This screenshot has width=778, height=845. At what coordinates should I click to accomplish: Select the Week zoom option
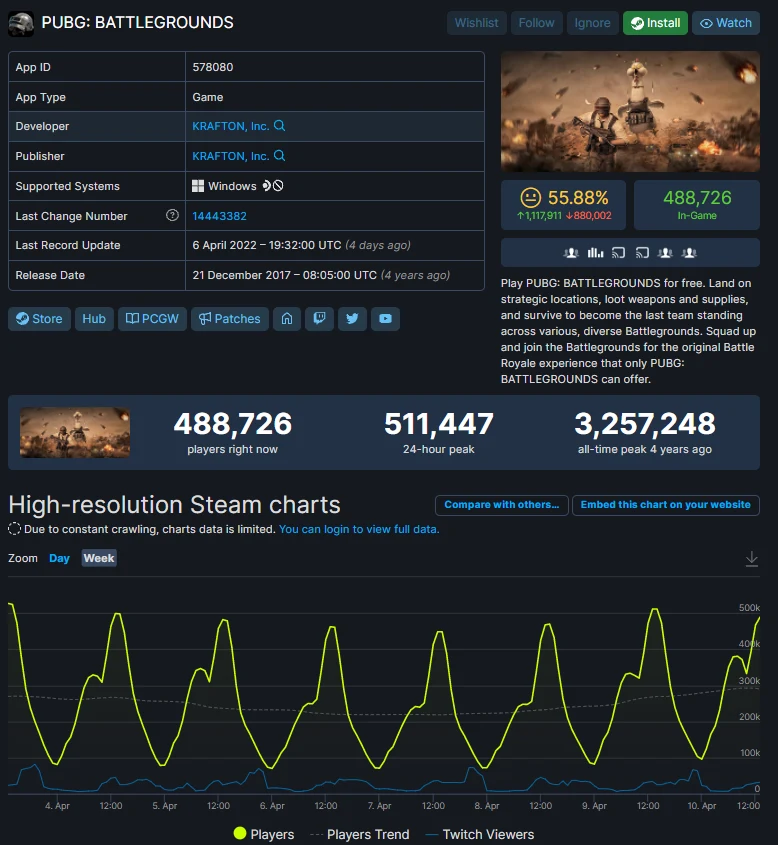click(x=99, y=558)
